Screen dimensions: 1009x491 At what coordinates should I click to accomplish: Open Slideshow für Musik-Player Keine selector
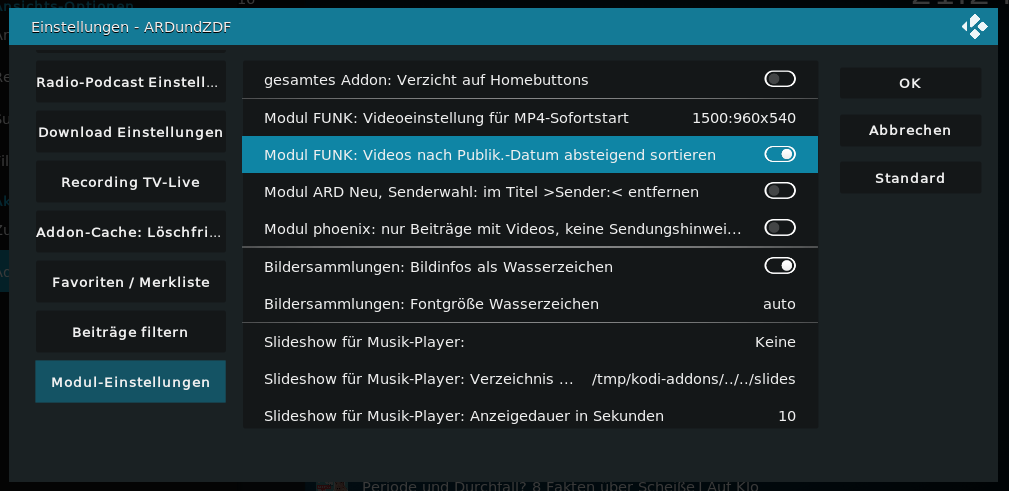[x=530, y=342]
